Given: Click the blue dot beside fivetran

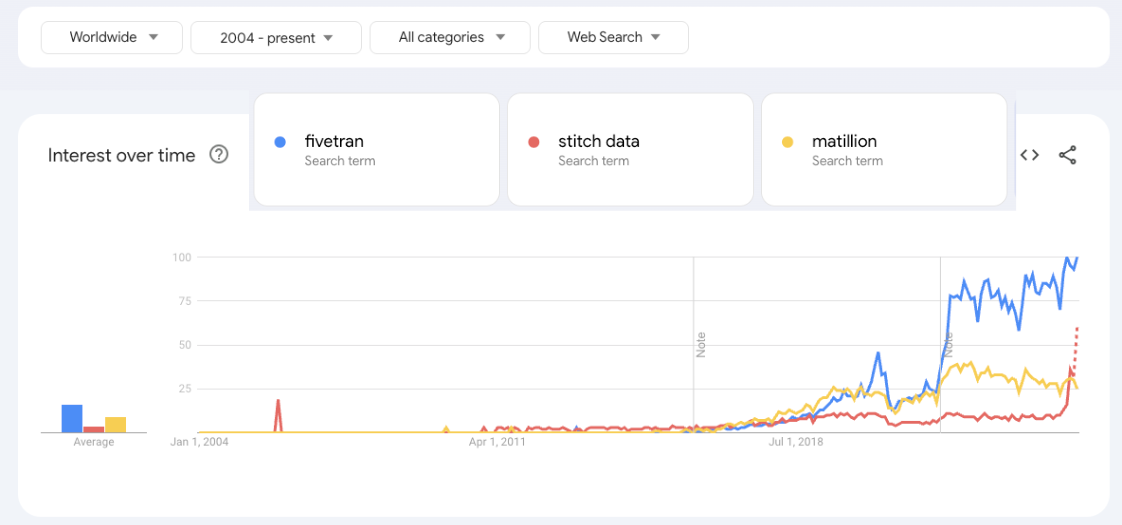Looking at the screenshot, I should tap(280, 142).
